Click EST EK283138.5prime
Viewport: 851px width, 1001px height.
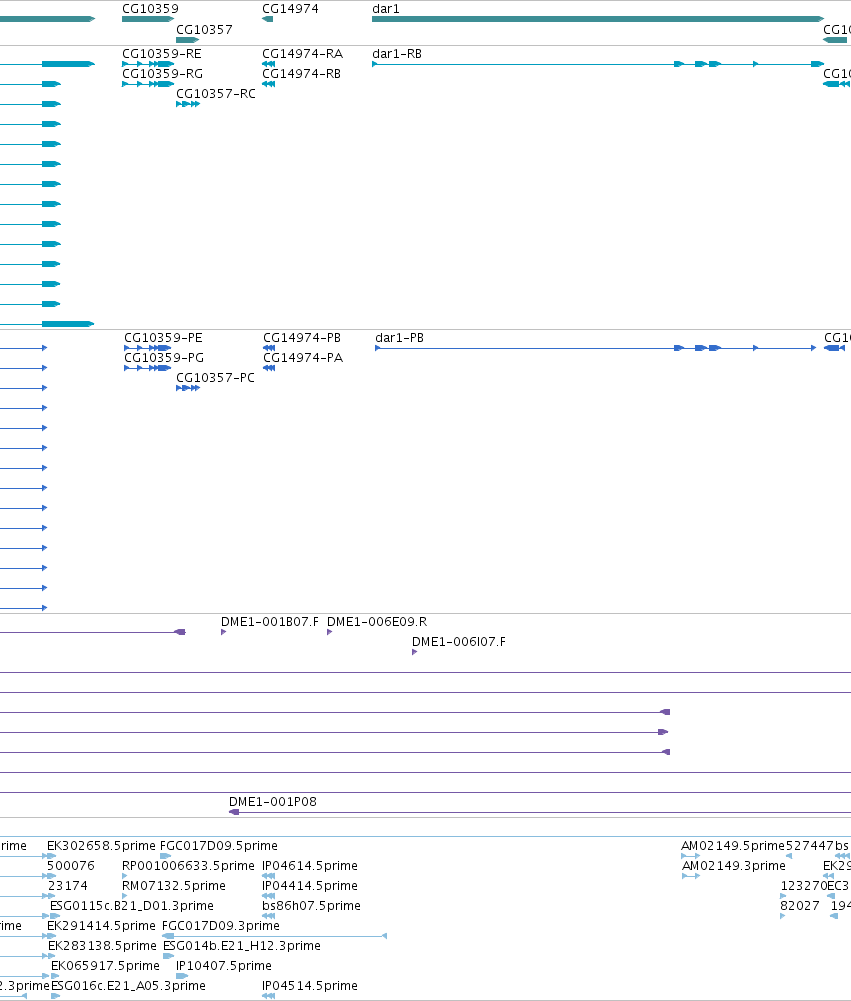coord(102,946)
